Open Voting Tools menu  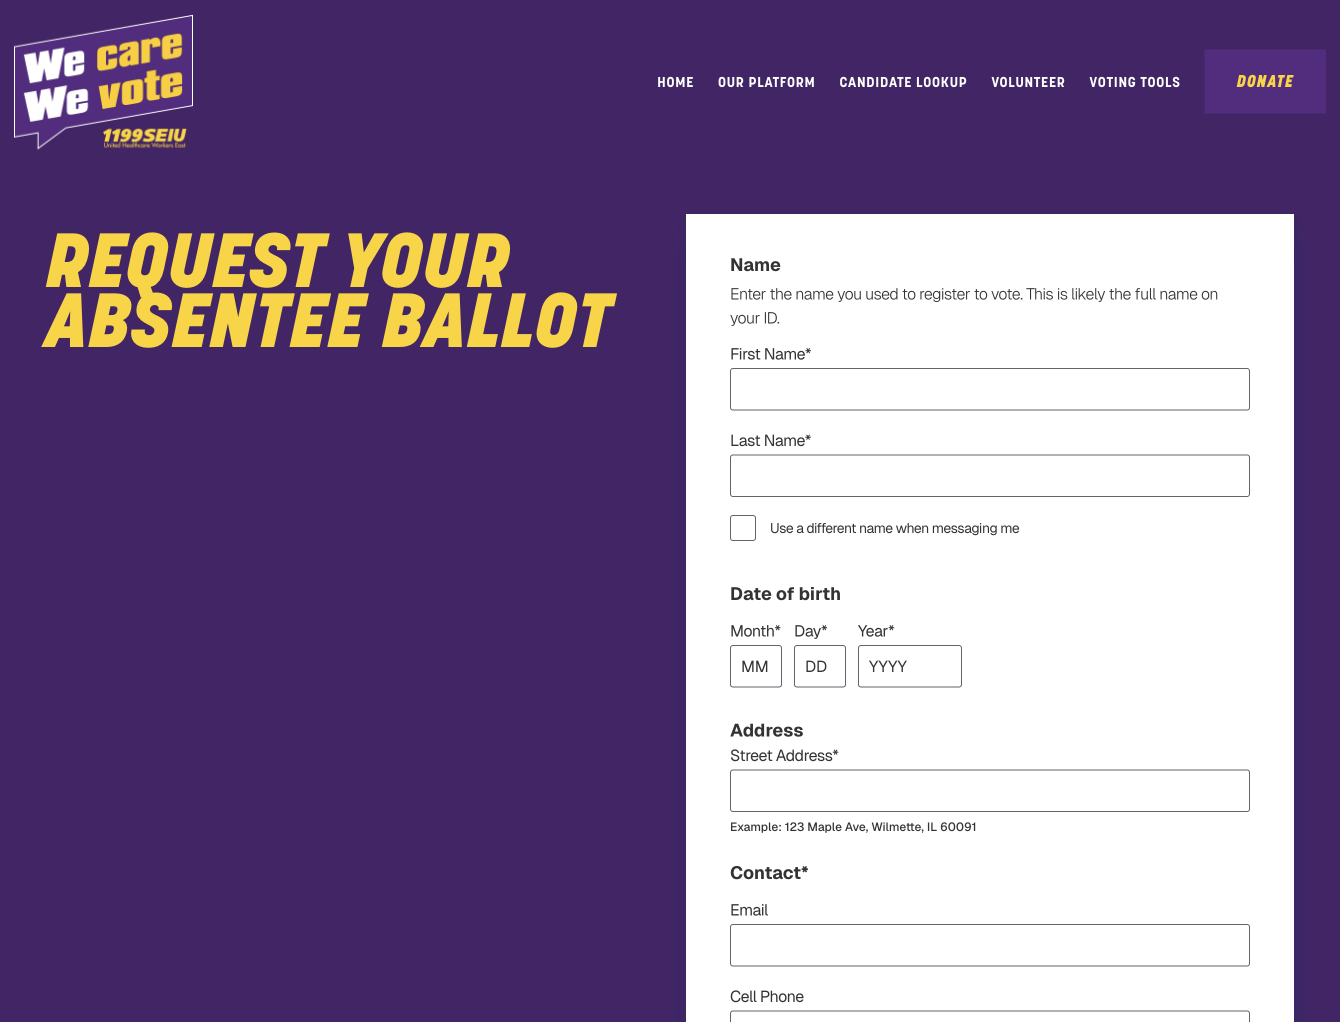click(x=1134, y=82)
